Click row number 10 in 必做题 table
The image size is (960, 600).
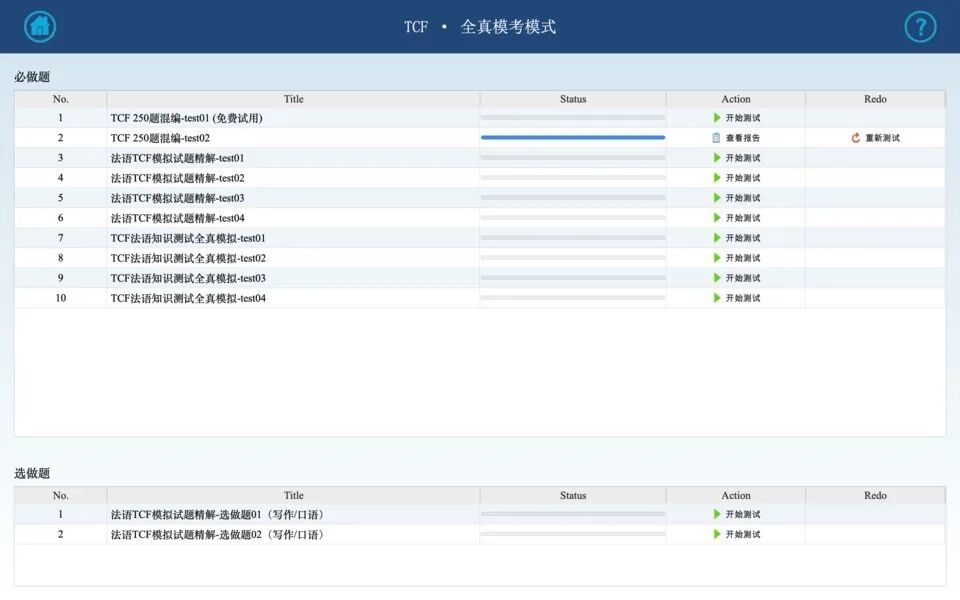(x=61, y=298)
